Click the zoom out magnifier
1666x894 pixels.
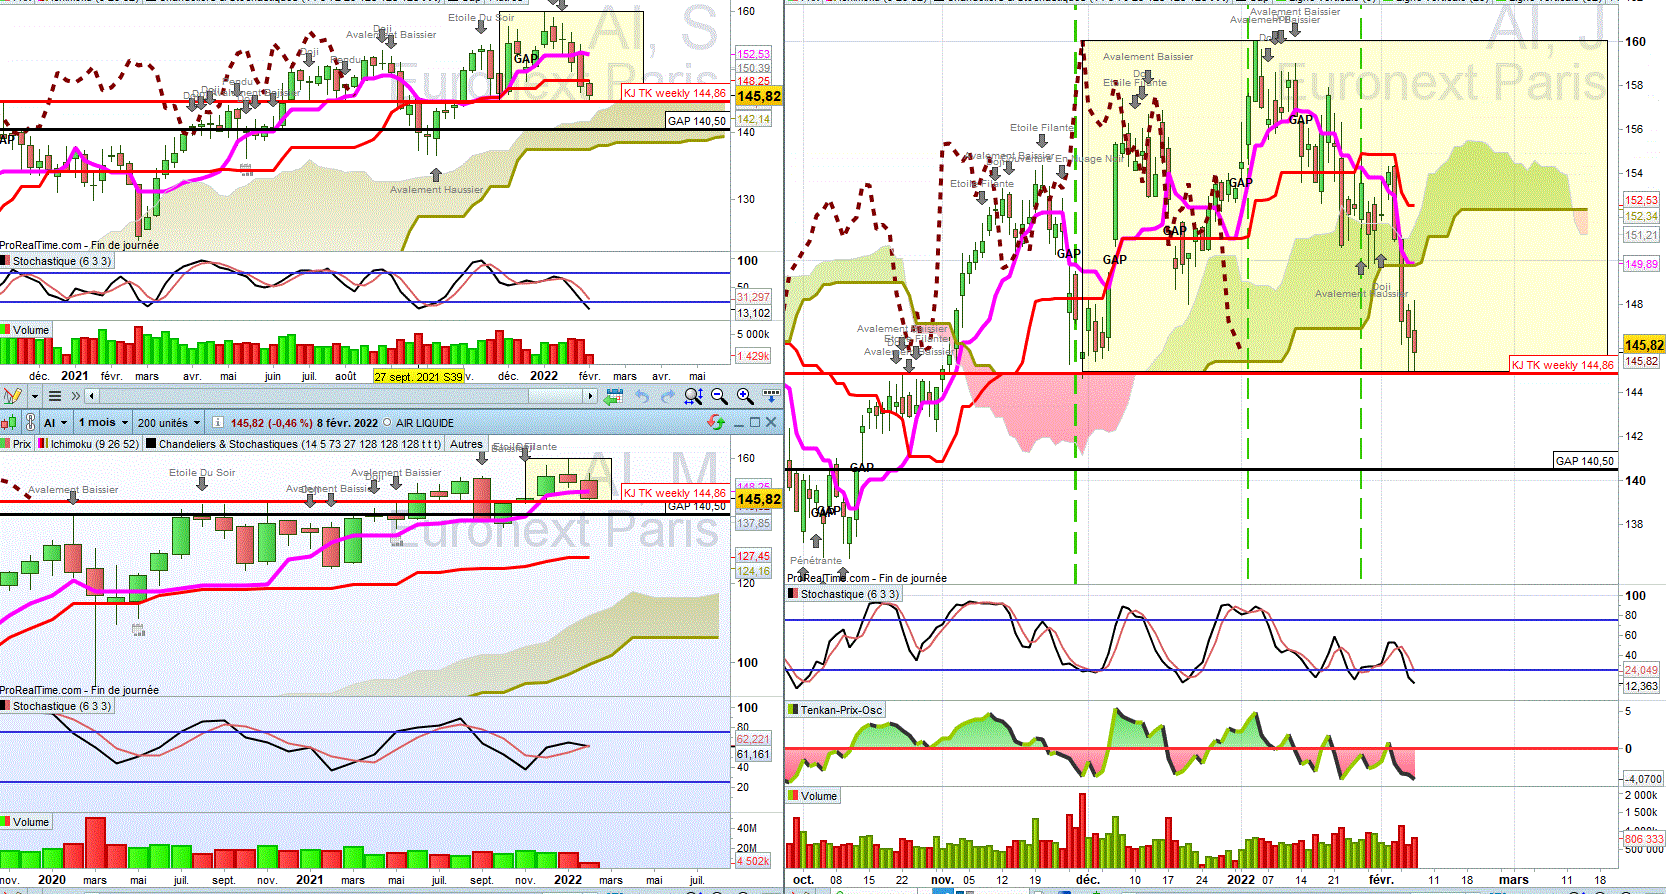click(x=719, y=396)
